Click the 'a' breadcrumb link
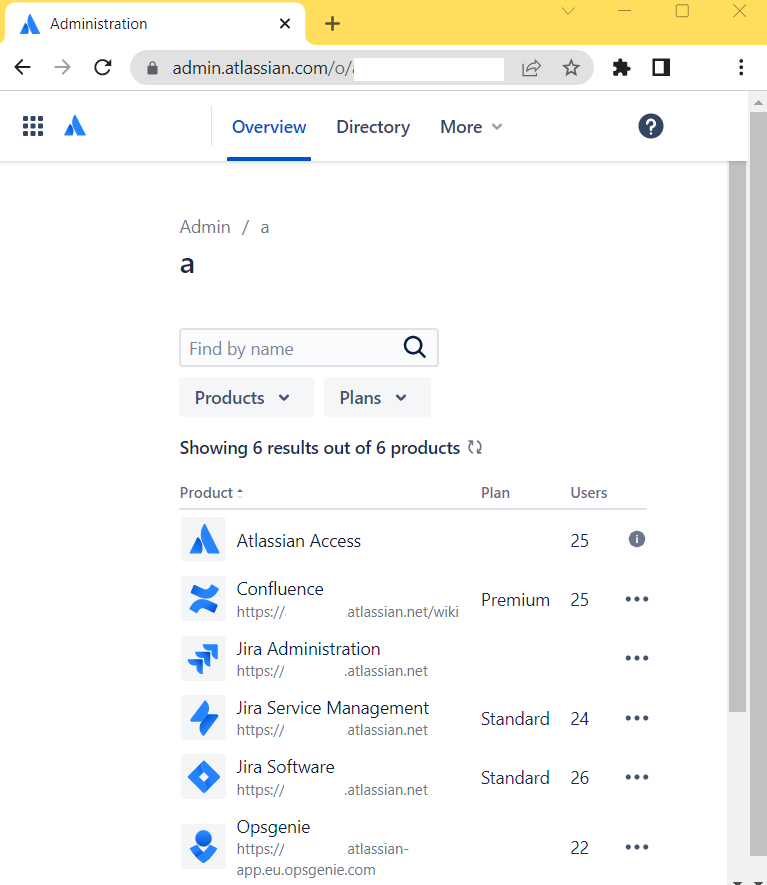767x885 pixels. pyautogui.click(x=265, y=227)
